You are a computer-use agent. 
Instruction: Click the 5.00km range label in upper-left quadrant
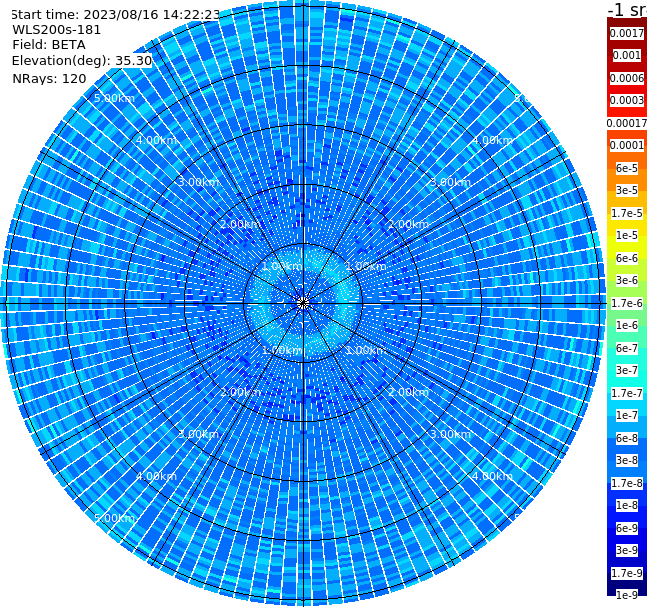pyautogui.click(x=114, y=98)
